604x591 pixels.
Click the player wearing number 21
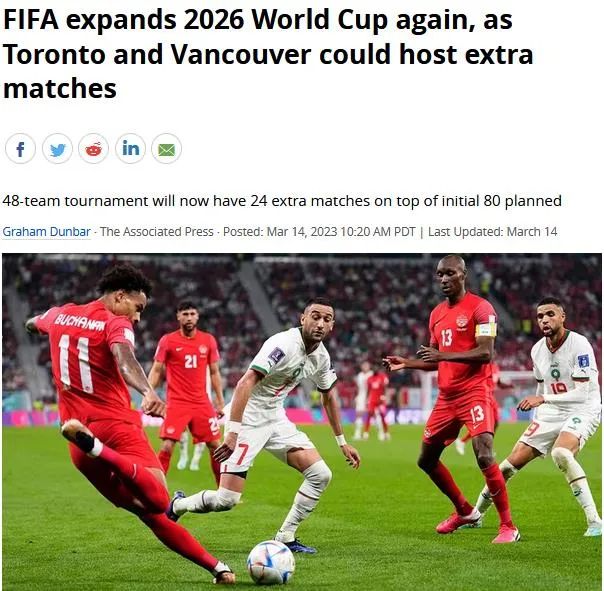(x=188, y=385)
